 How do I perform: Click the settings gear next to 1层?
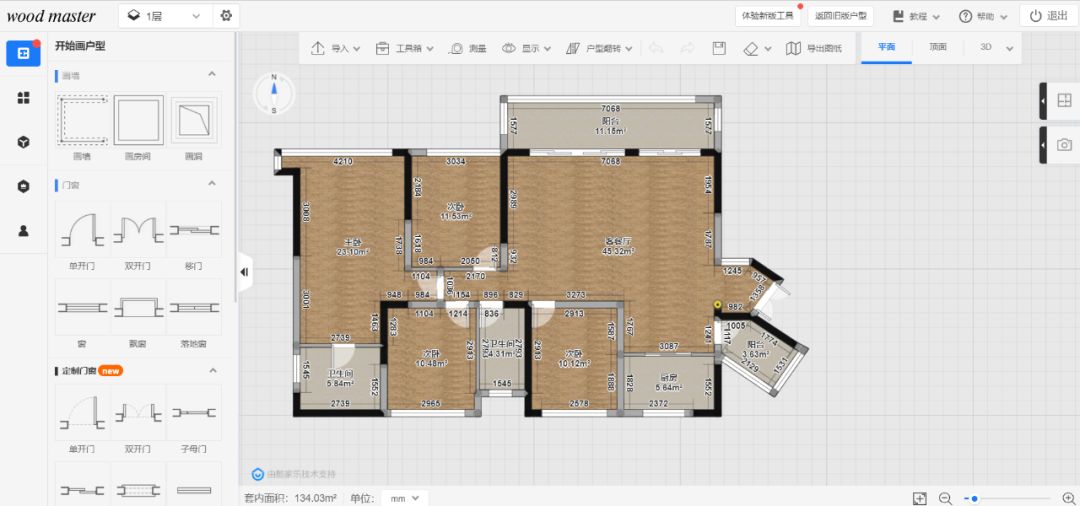click(x=226, y=16)
